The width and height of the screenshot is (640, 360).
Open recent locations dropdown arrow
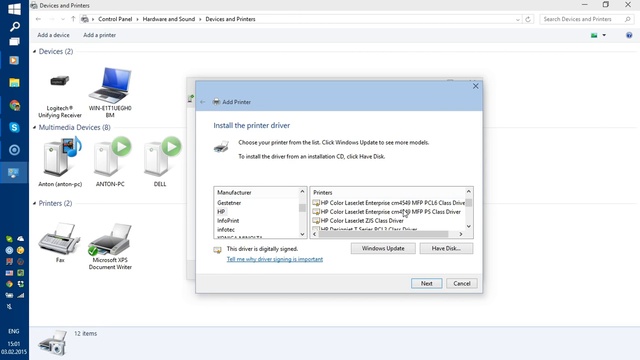click(63, 19)
